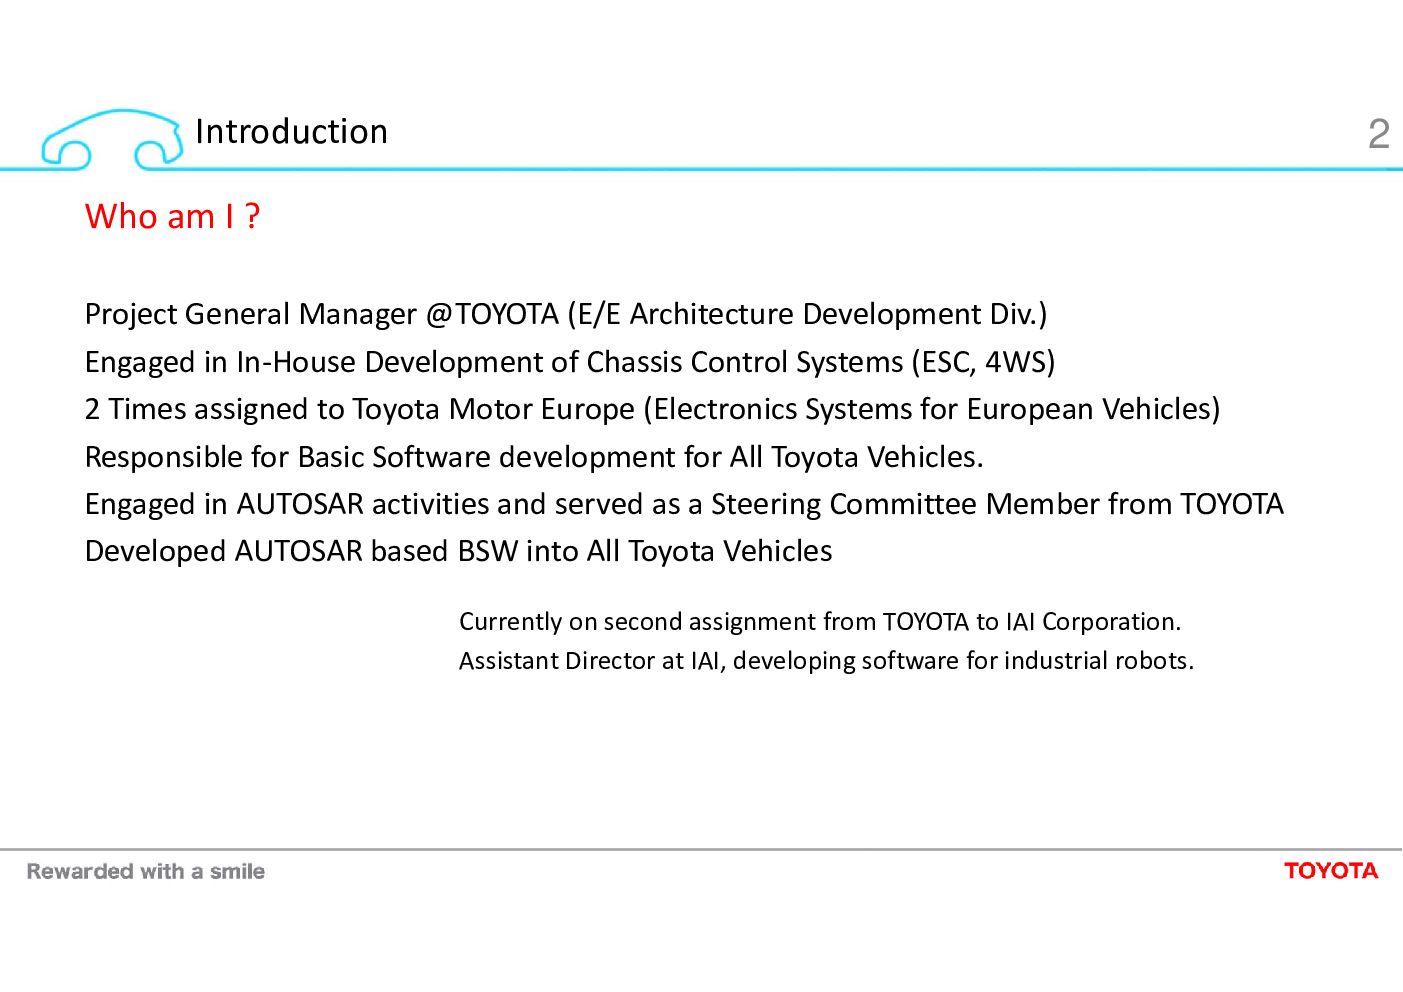The width and height of the screenshot is (1403, 992).
Task: Click the slide number 2
Action: (x=1379, y=133)
